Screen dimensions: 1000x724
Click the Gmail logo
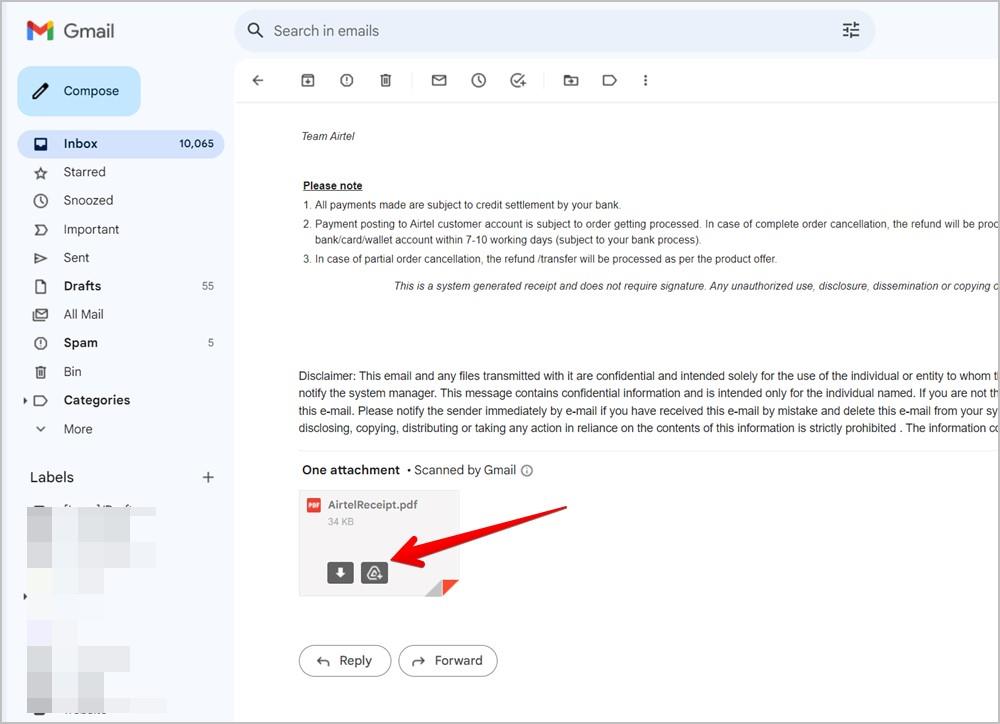point(70,31)
